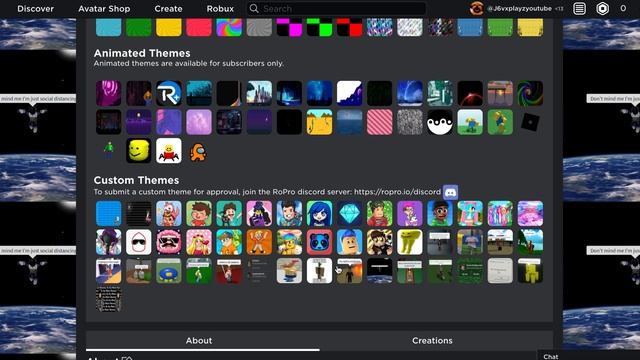Open the Discover page
This screenshot has width=640, height=360.
(x=36, y=9)
